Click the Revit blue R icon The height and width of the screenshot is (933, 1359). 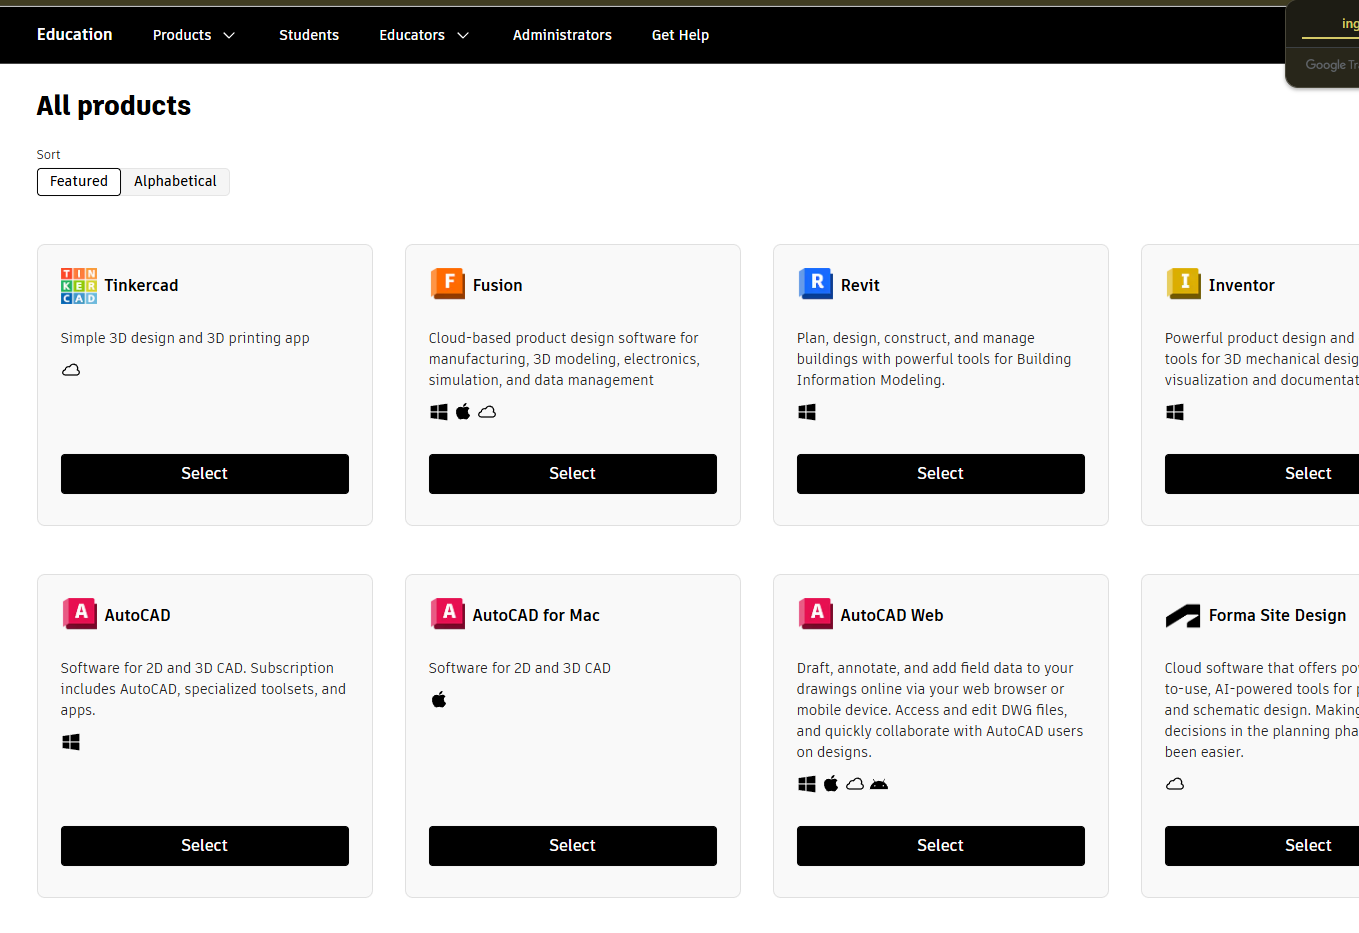pyautogui.click(x=815, y=284)
